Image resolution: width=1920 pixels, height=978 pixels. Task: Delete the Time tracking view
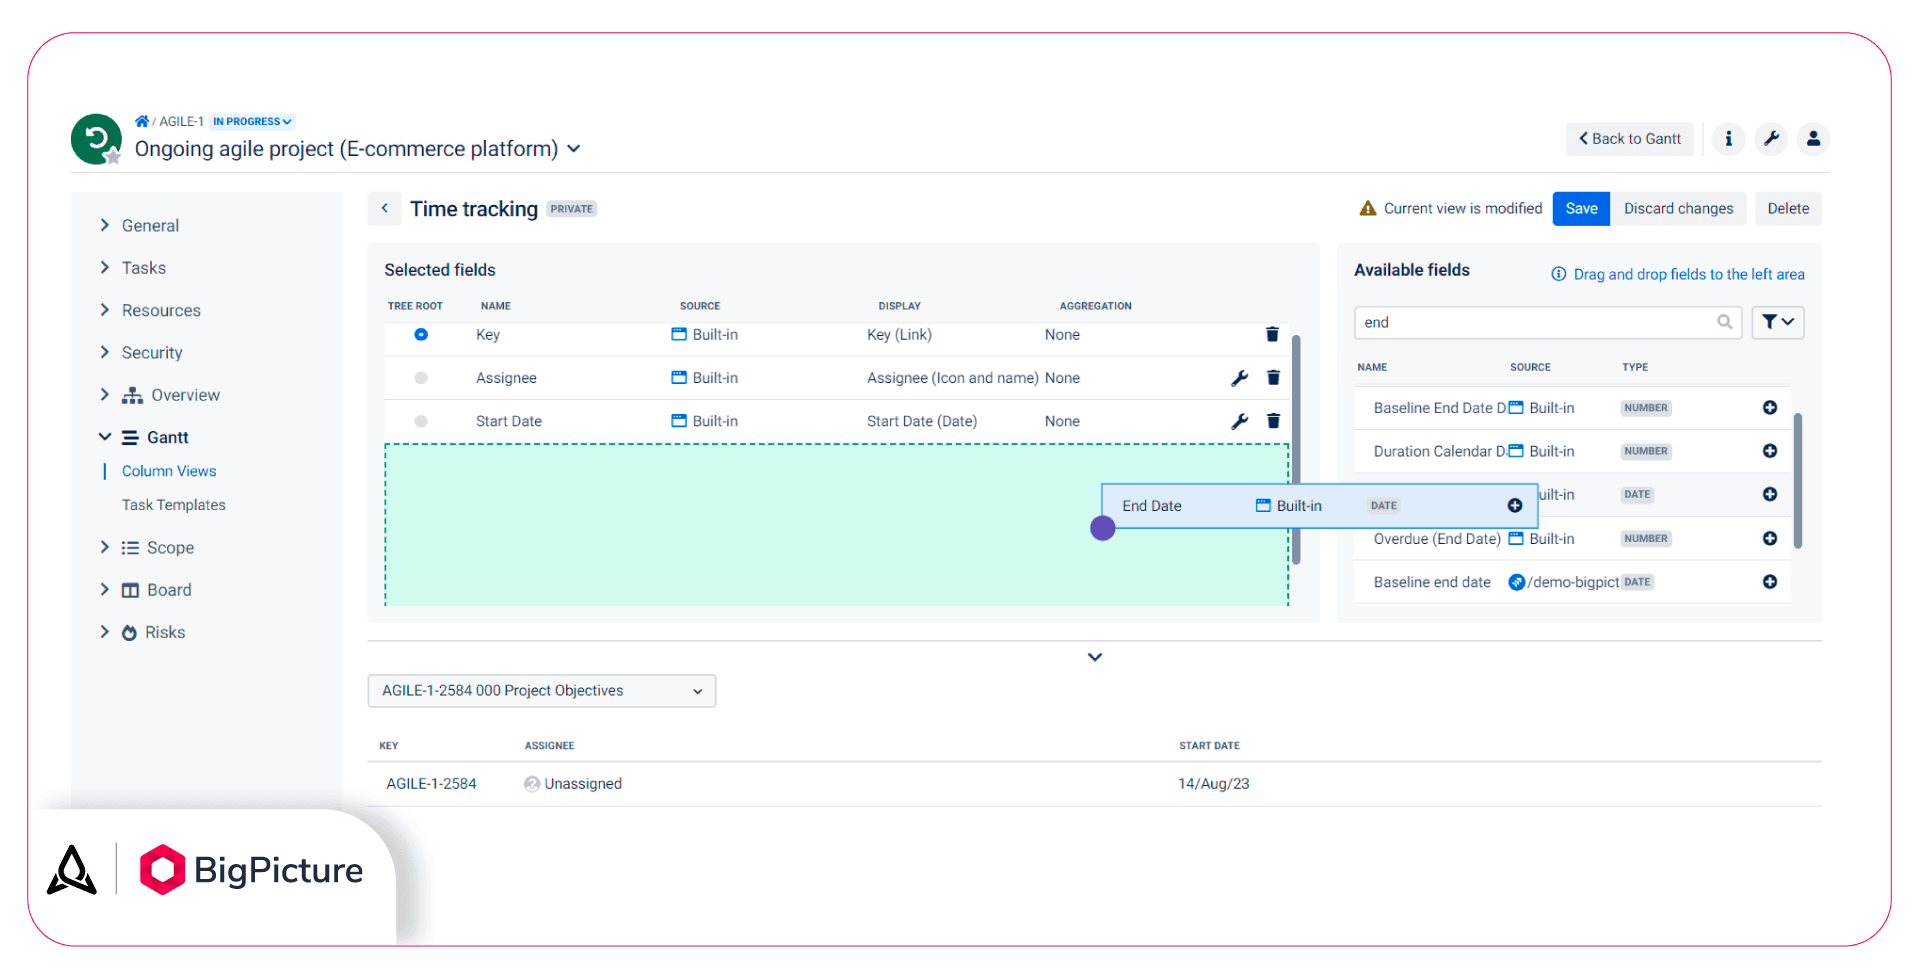point(1788,208)
